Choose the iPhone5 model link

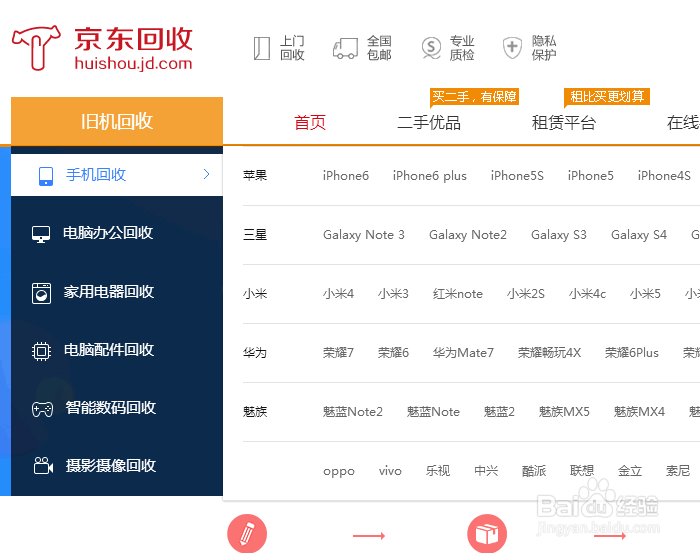(591, 176)
